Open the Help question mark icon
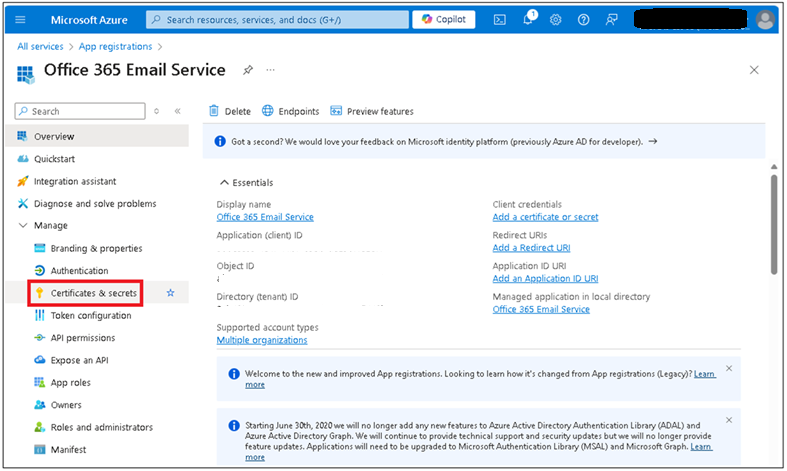Image resolution: width=787 pixels, height=471 pixels. tap(583, 20)
